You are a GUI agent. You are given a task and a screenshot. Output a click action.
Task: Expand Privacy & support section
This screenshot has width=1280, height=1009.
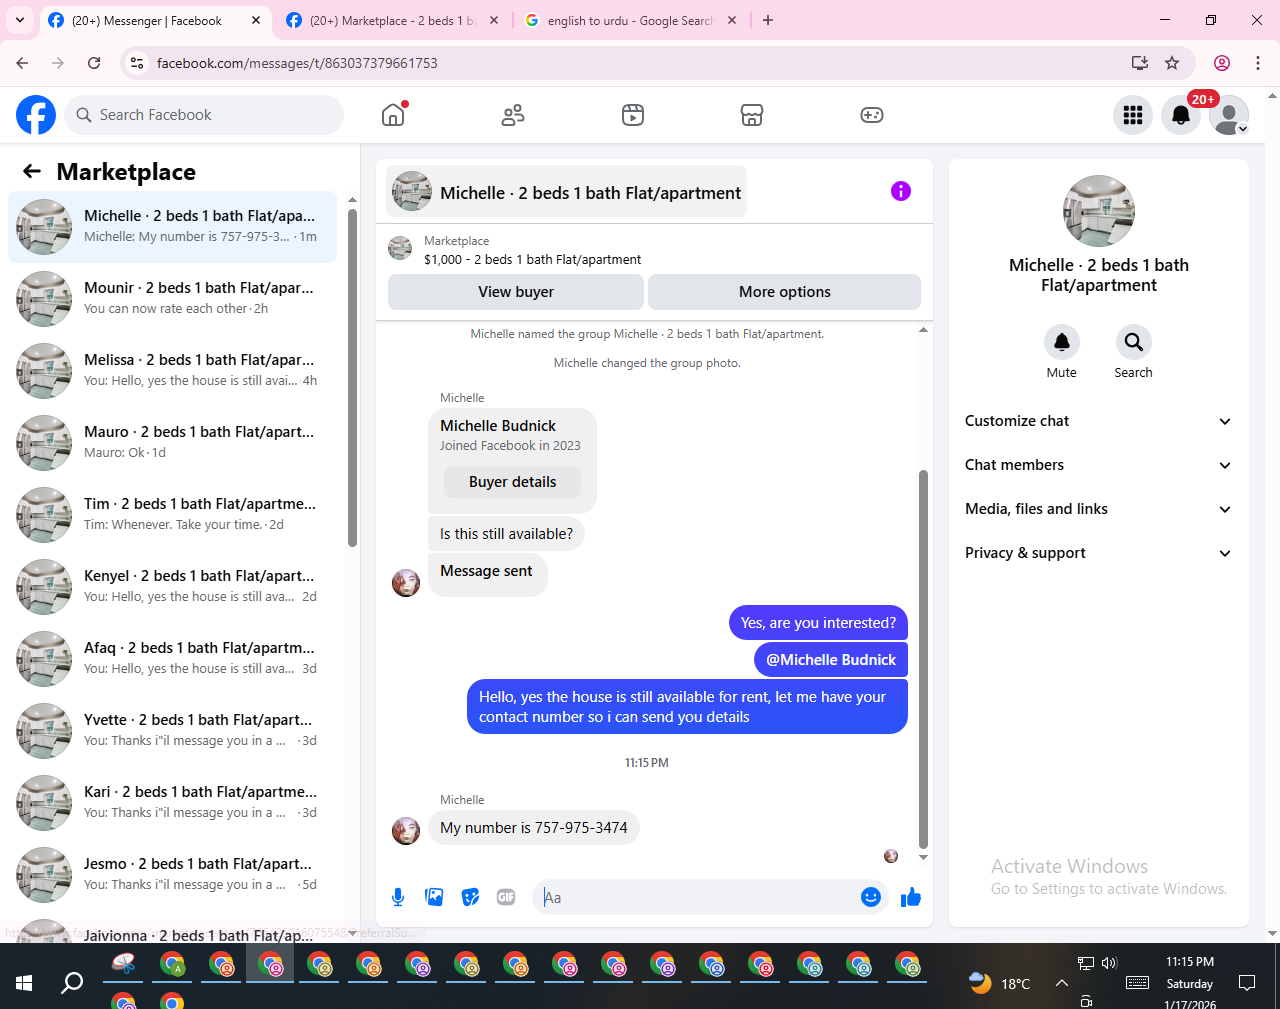click(x=1098, y=553)
